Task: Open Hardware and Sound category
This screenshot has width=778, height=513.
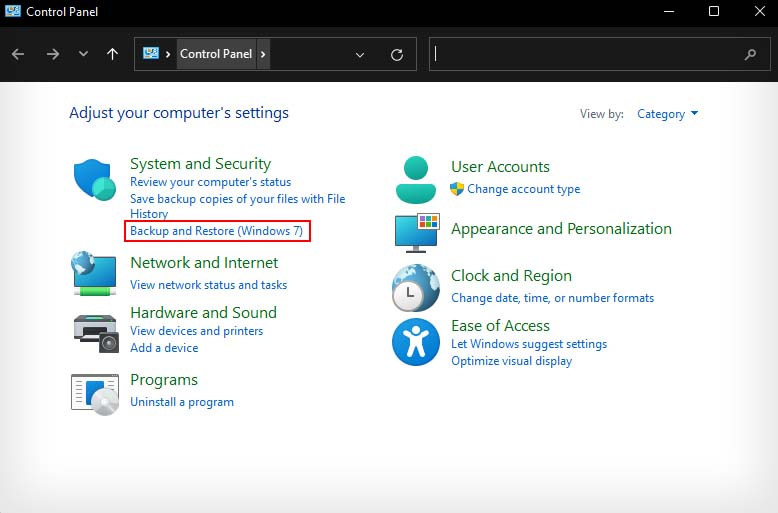Action: click(203, 313)
